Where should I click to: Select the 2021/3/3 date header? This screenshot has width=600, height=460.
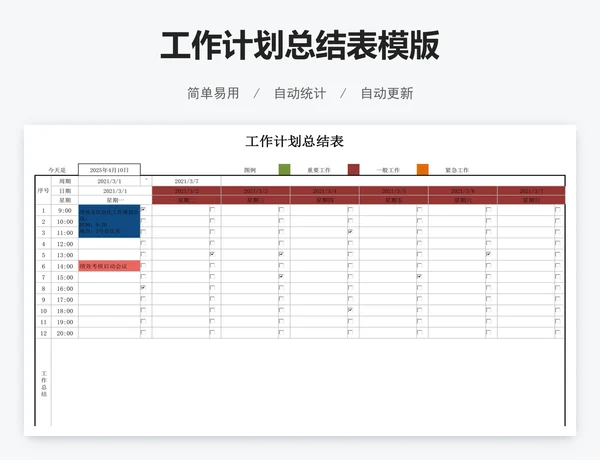point(256,191)
